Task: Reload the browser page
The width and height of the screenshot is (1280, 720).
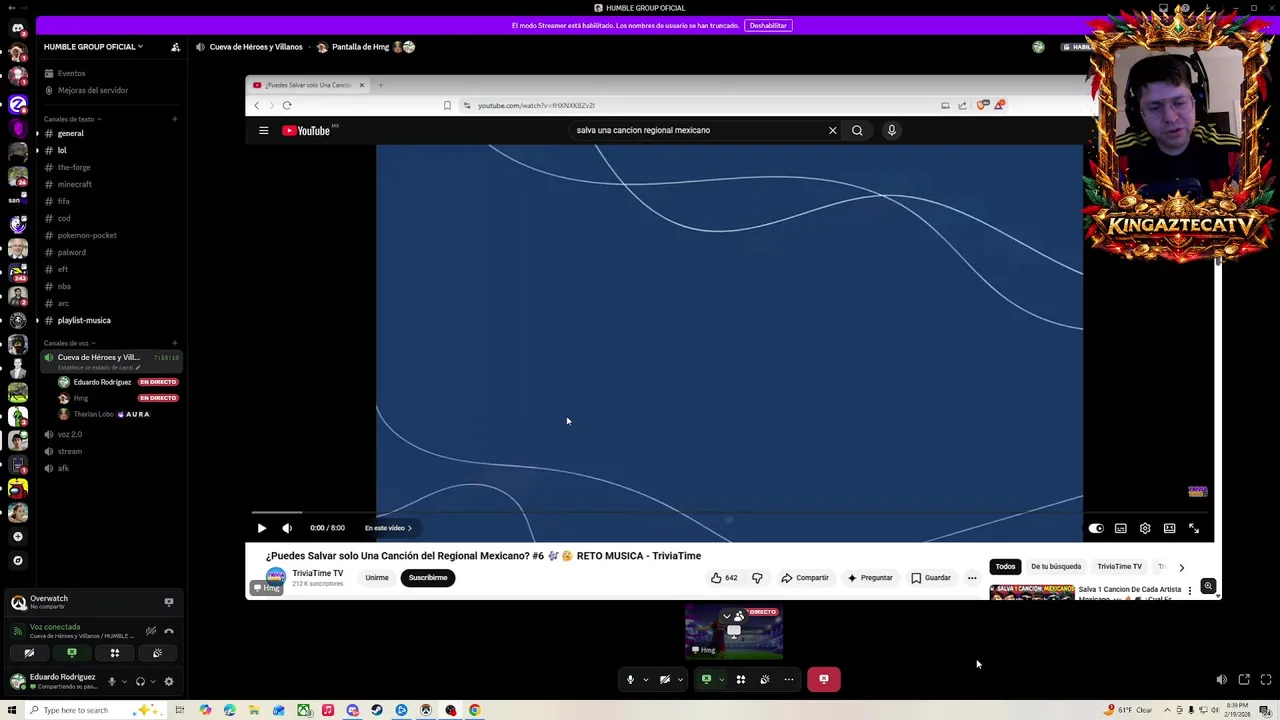Action: tap(287, 105)
